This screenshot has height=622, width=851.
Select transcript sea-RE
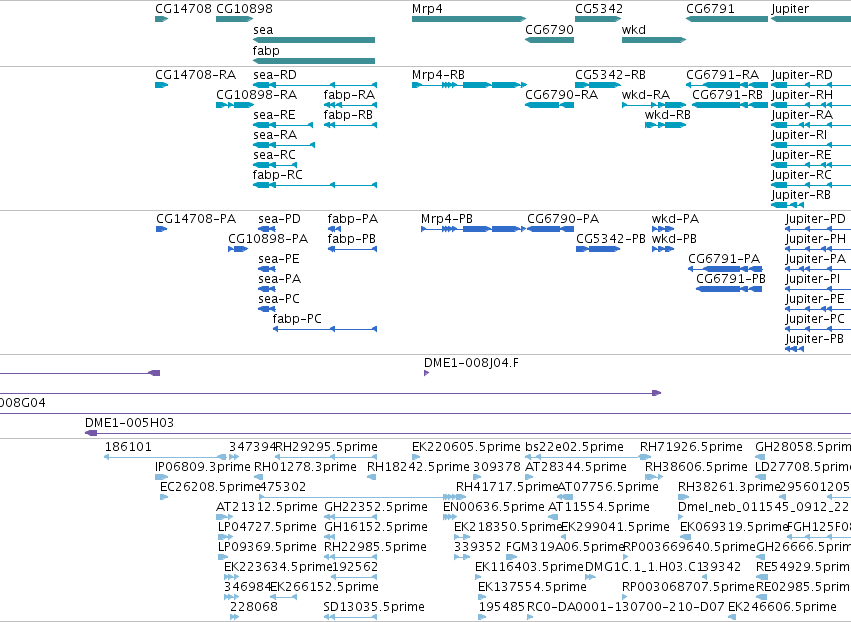tap(283, 125)
